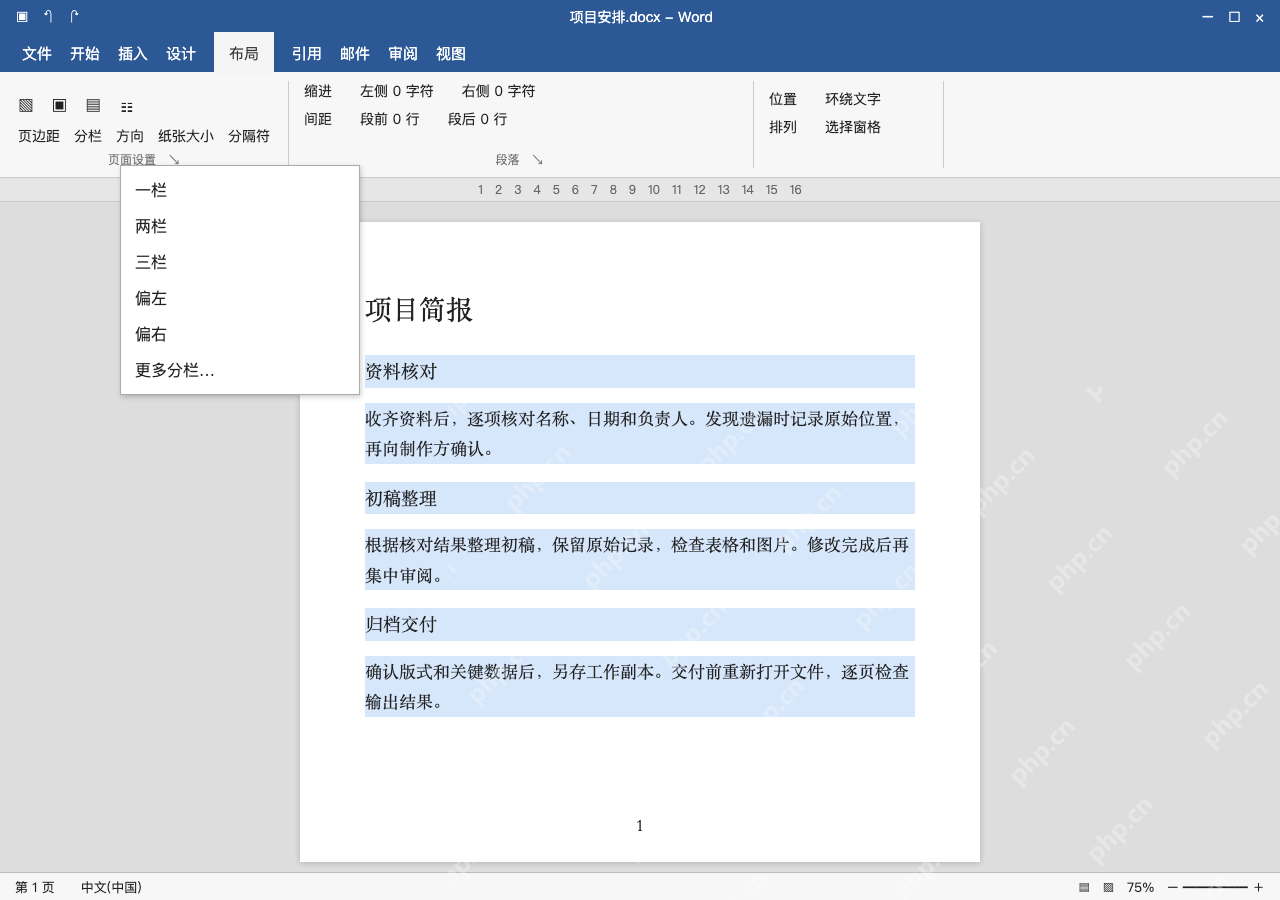Open the 页边距 margins dropdown
1280x900 pixels.
39,136
